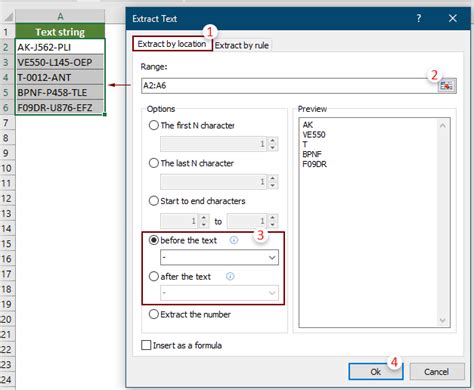474x390 pixels.
Task: Select cell BPNF-P458-TLE
Action: (x=60, y=92)
